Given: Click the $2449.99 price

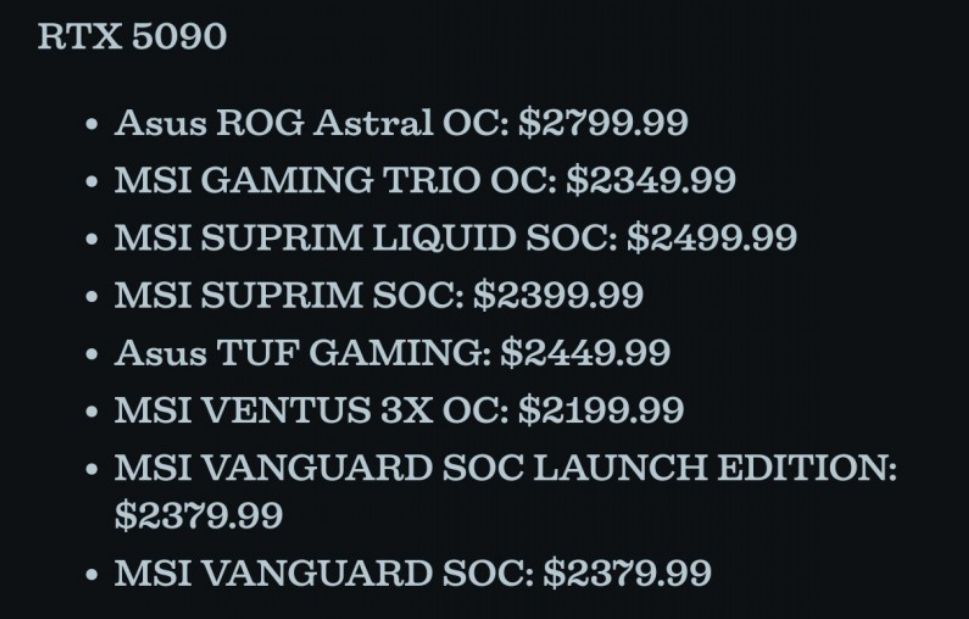Looking at the screenshot, I should pos(585,353).
